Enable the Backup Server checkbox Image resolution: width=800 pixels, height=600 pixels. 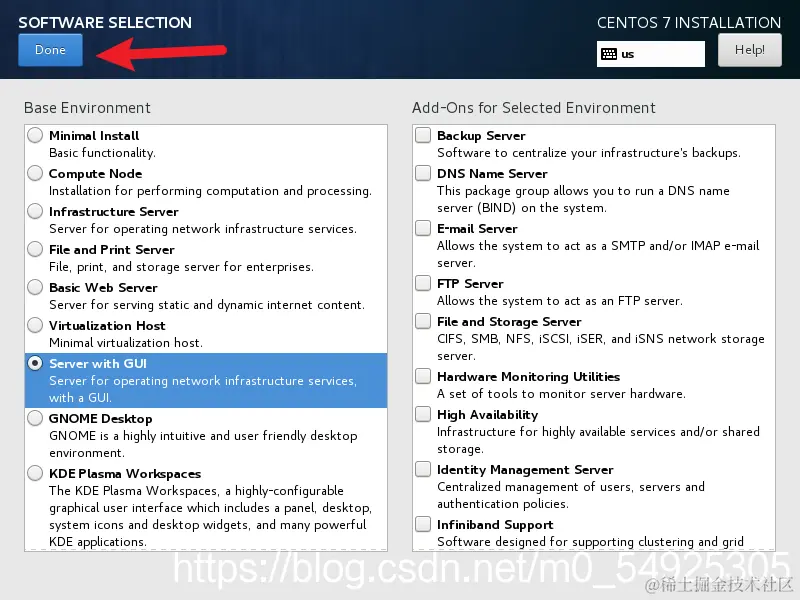(423, 135)
